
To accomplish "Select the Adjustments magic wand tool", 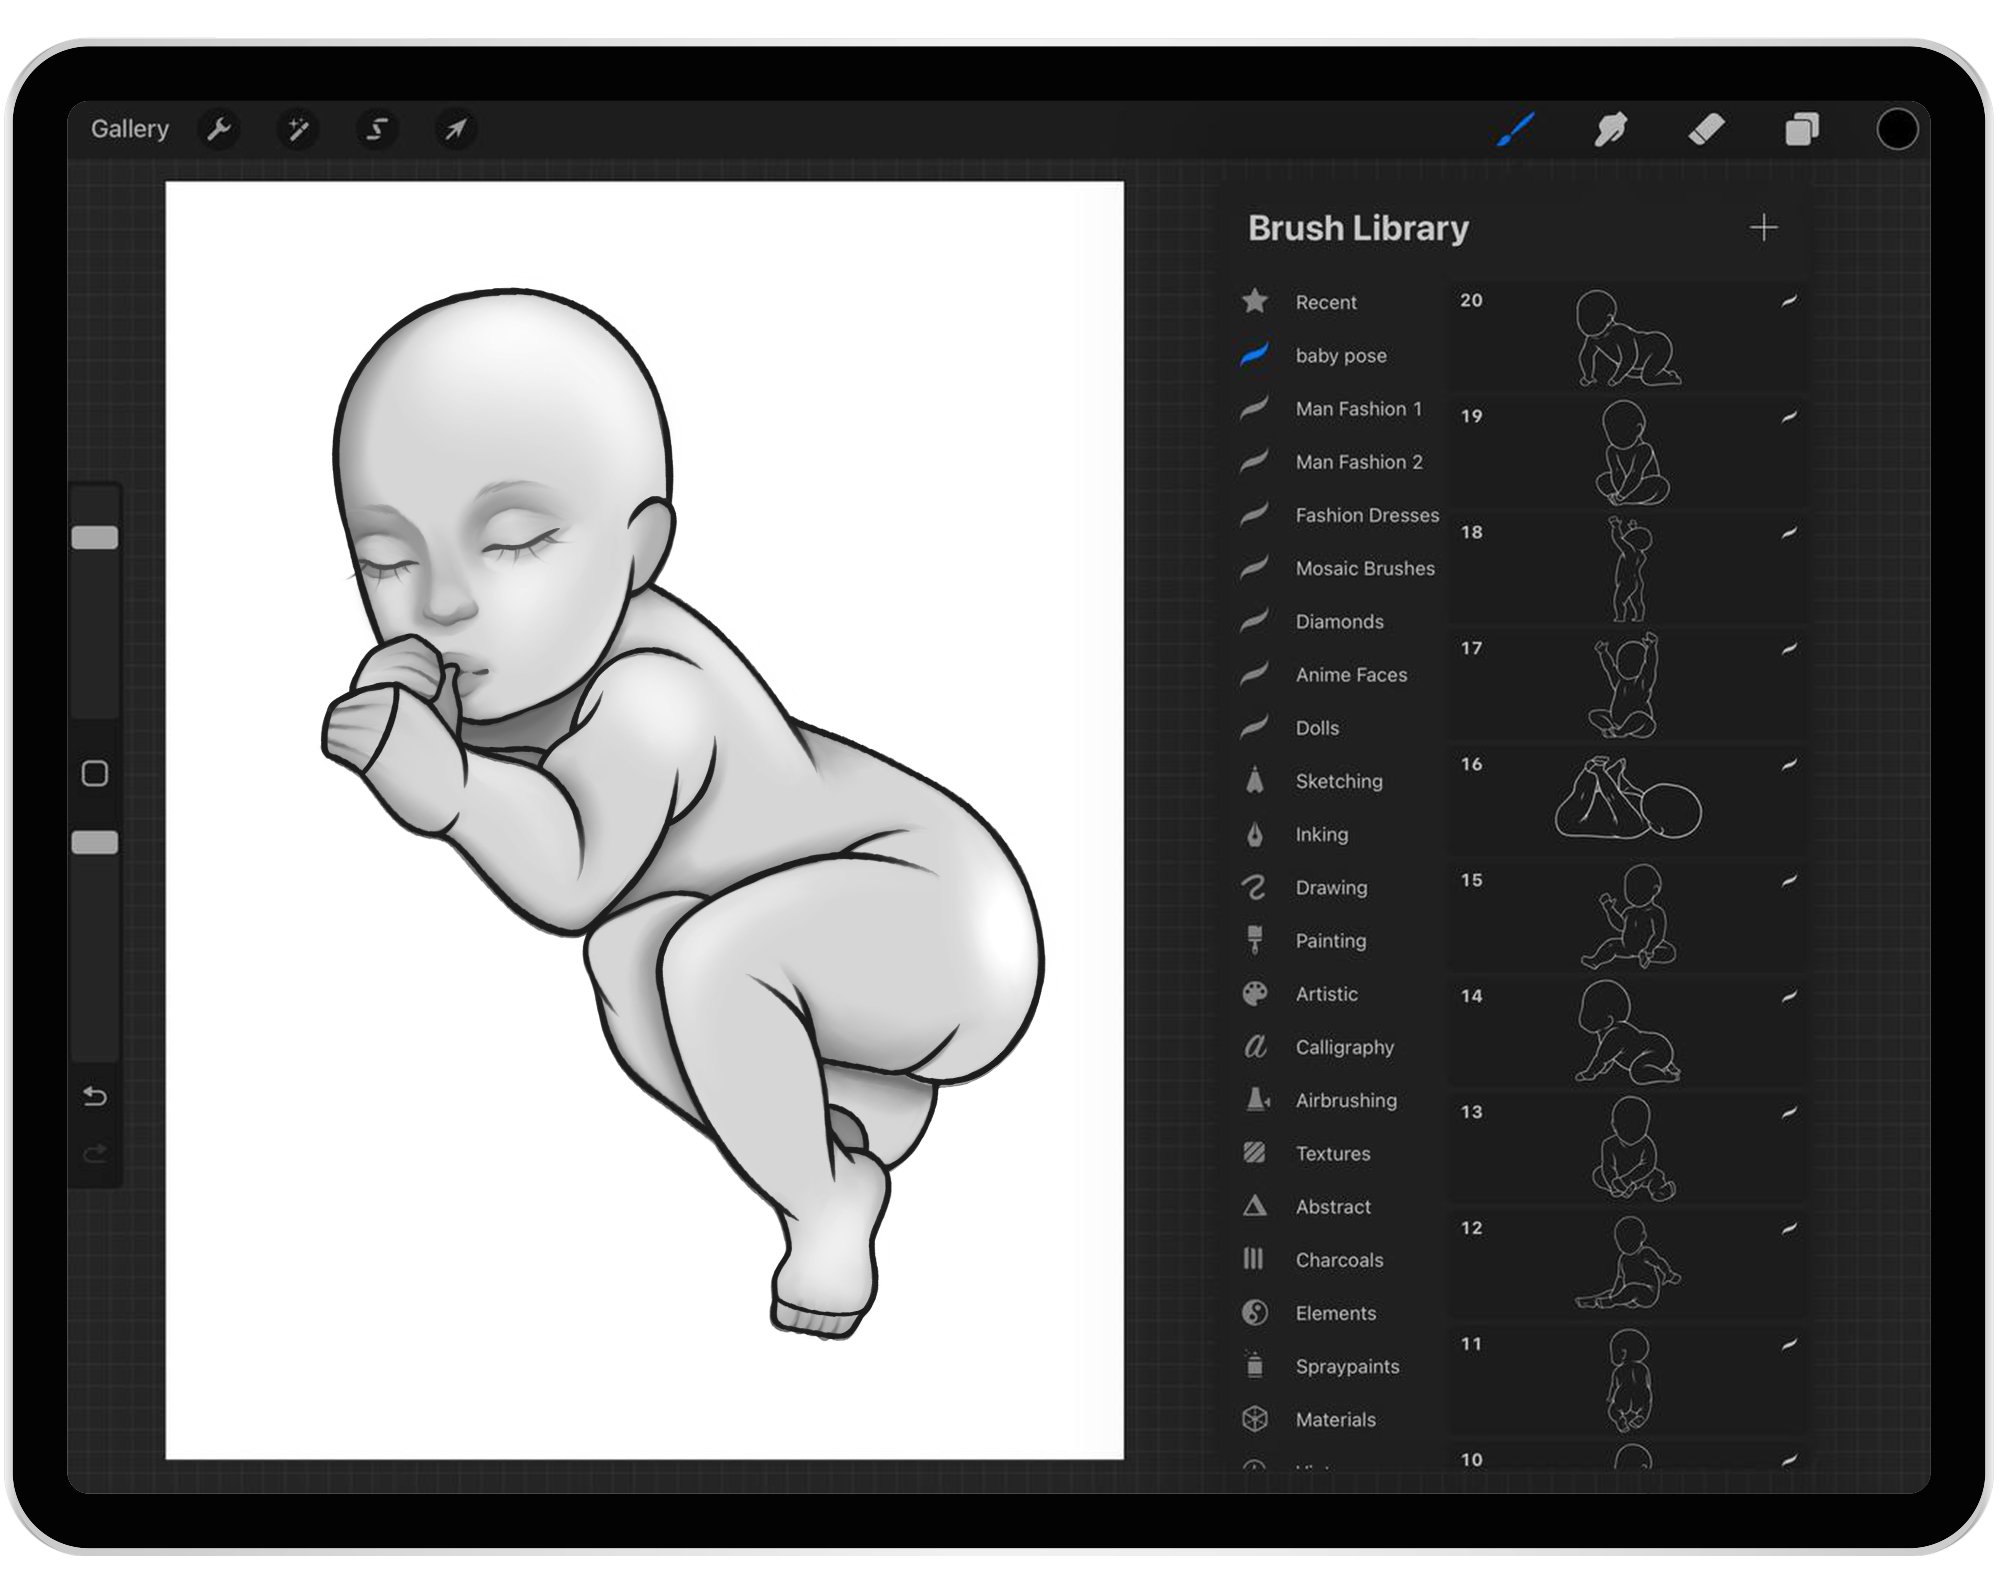I will (298, 128).
